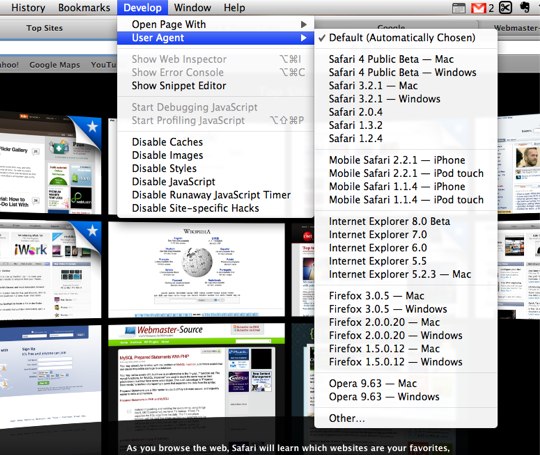Open the Window menu
Viewport: 540px width, 455px height.
pyautogui.click(x=192, y=8)
